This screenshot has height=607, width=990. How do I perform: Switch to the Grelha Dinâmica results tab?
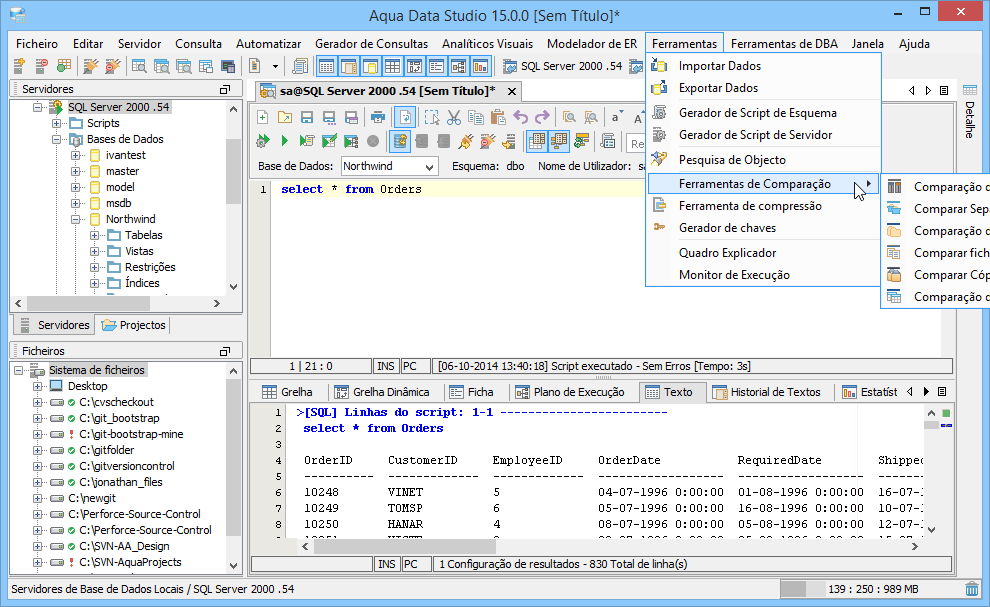coord(382,392)
